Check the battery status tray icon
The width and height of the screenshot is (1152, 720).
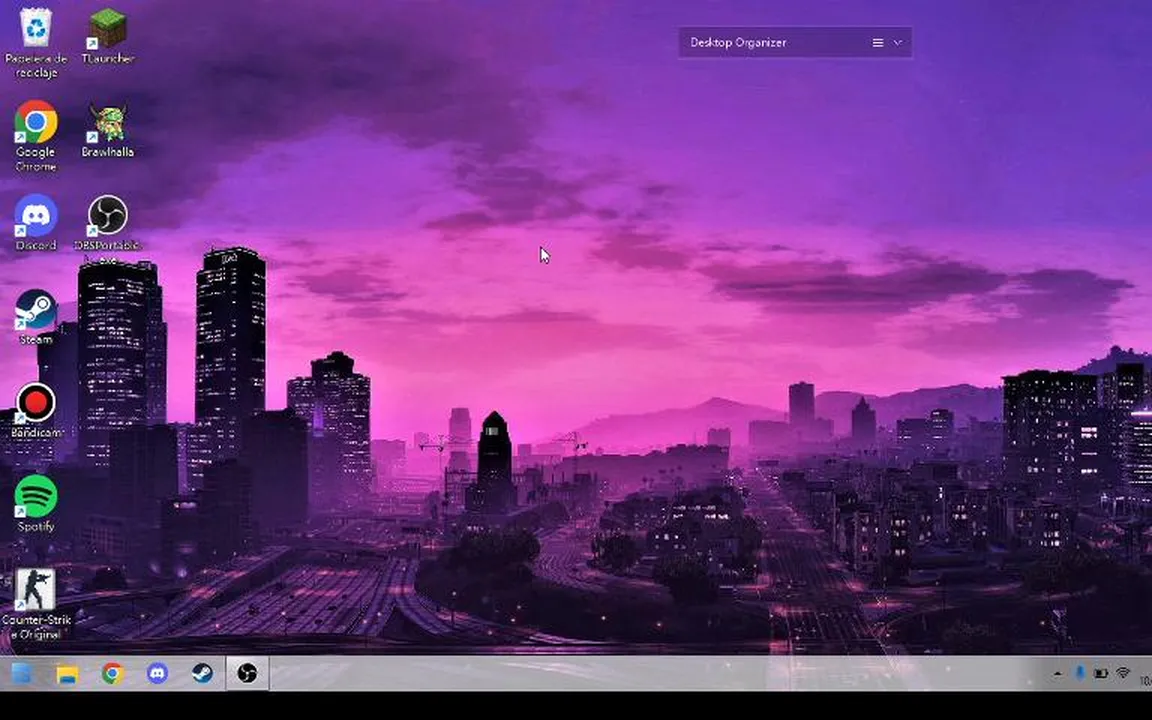pyautogui.click(x=1101, y=673)
